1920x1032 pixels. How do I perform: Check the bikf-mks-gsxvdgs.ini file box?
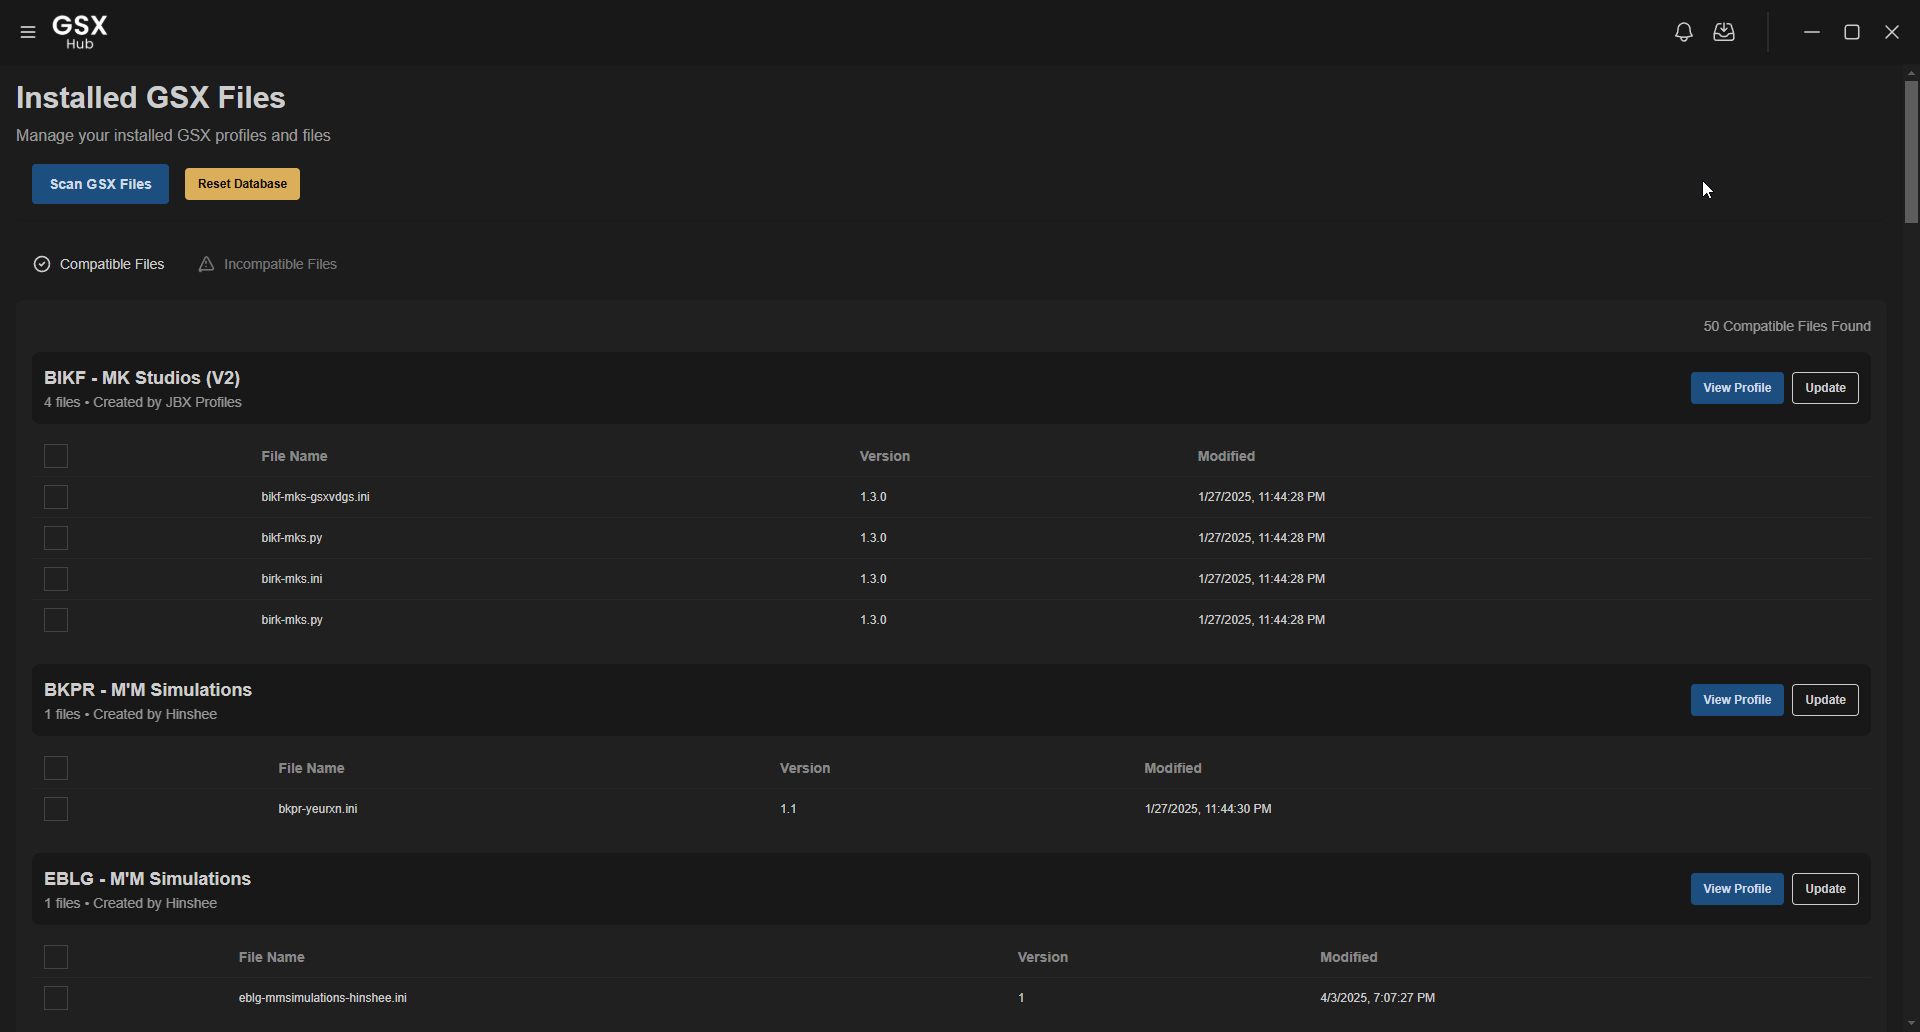click(x=56, y=497)
